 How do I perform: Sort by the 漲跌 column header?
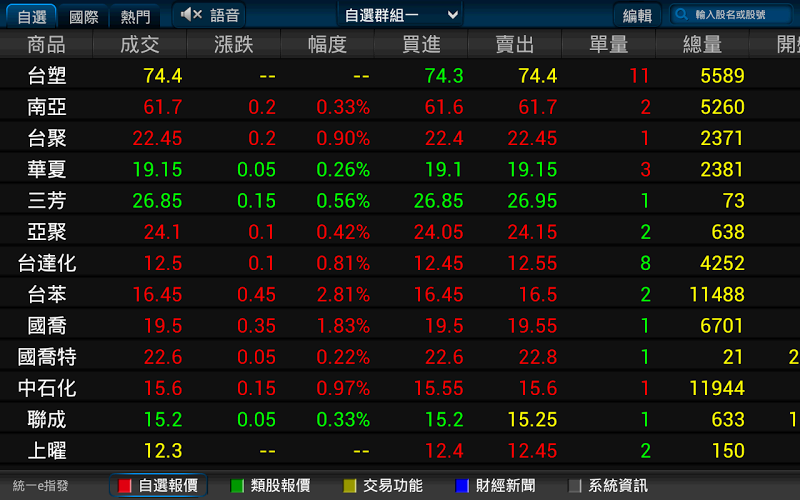point(234,44)
